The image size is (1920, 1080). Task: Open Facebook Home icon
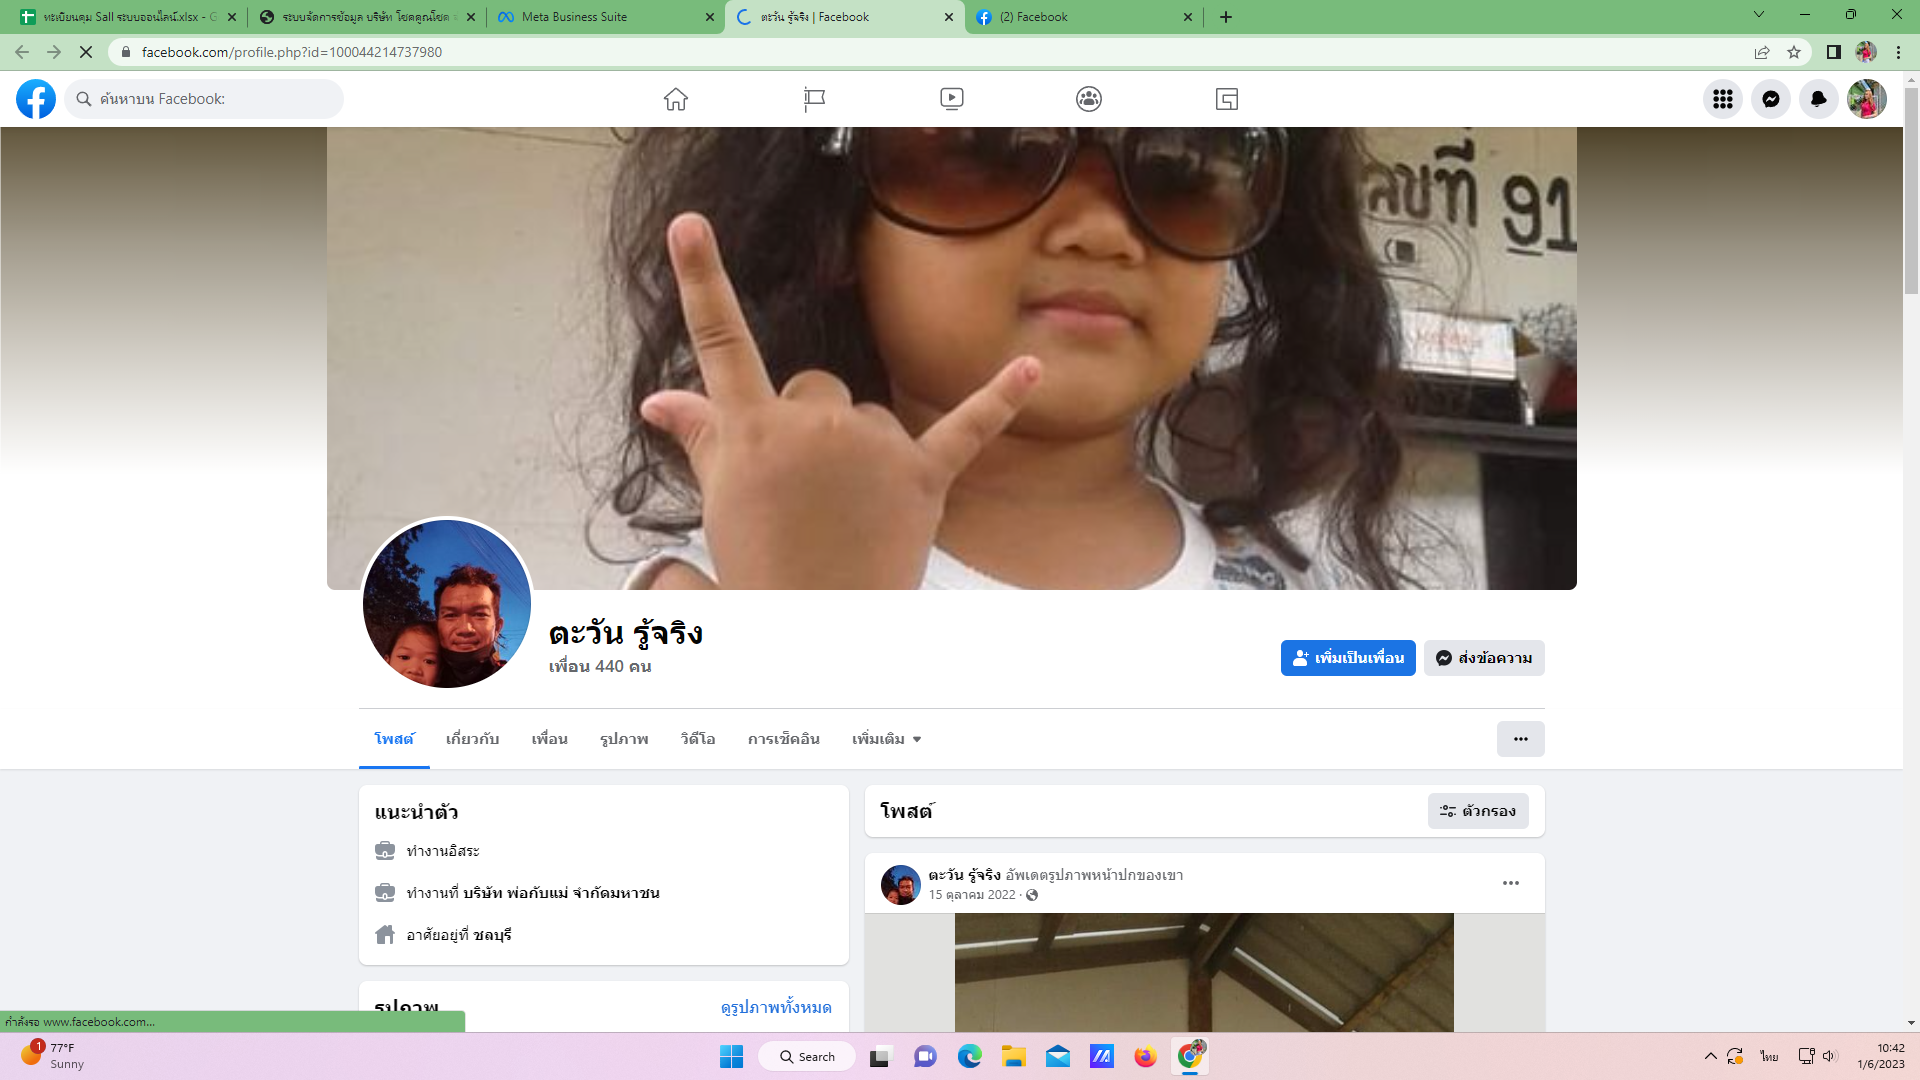(x=676, y=99)
